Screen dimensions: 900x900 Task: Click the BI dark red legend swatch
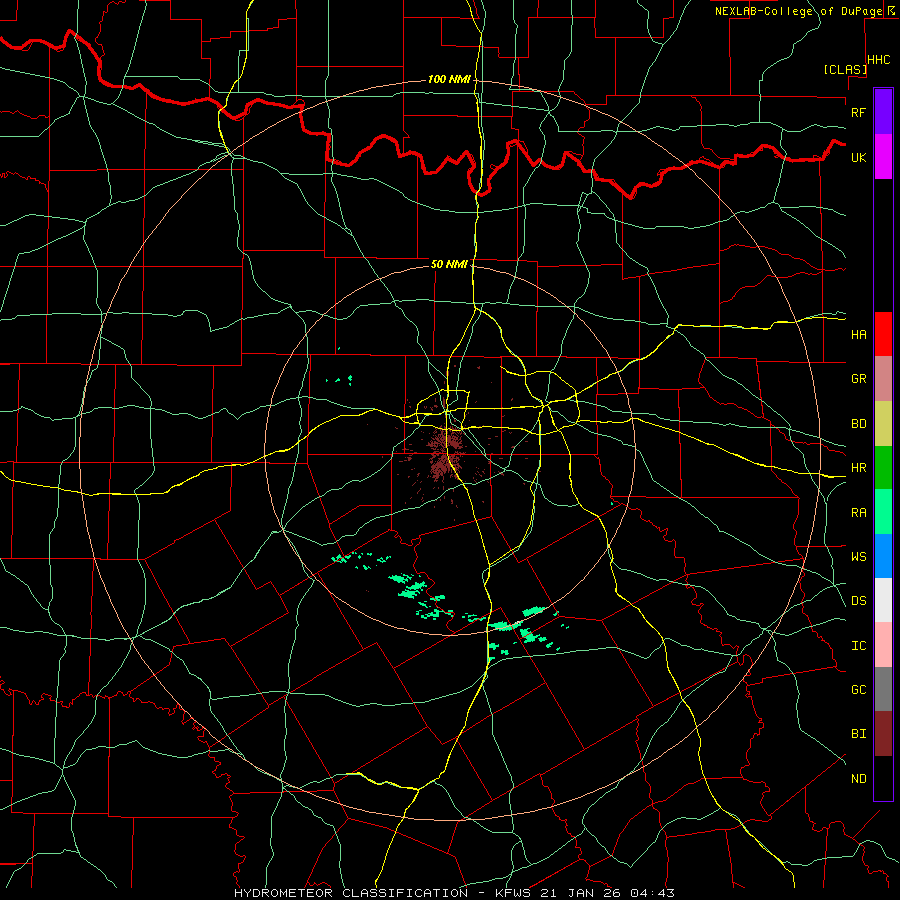pos(883,734)
